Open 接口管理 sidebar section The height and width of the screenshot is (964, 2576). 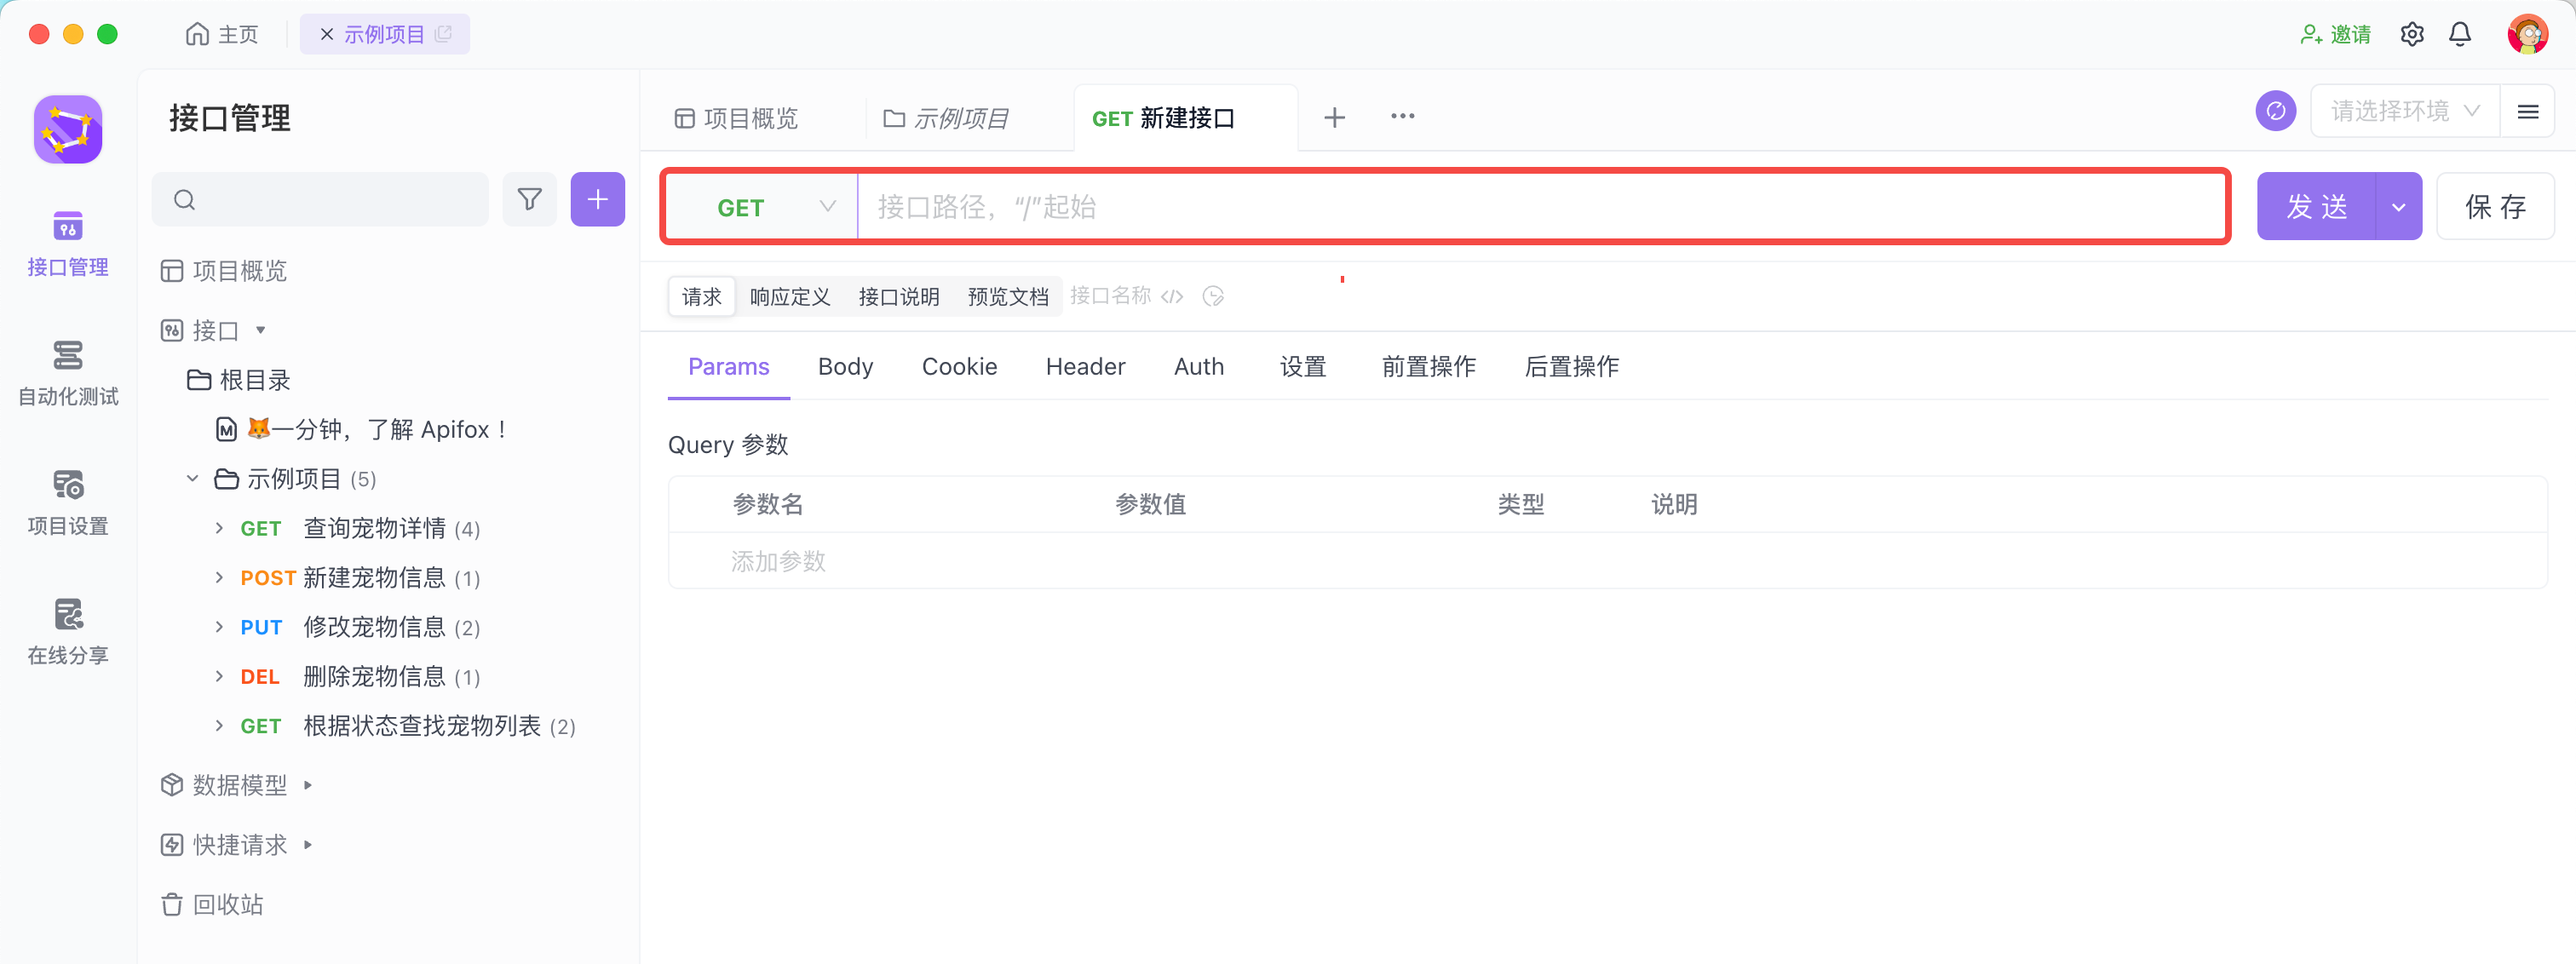(x=68, y=244)
